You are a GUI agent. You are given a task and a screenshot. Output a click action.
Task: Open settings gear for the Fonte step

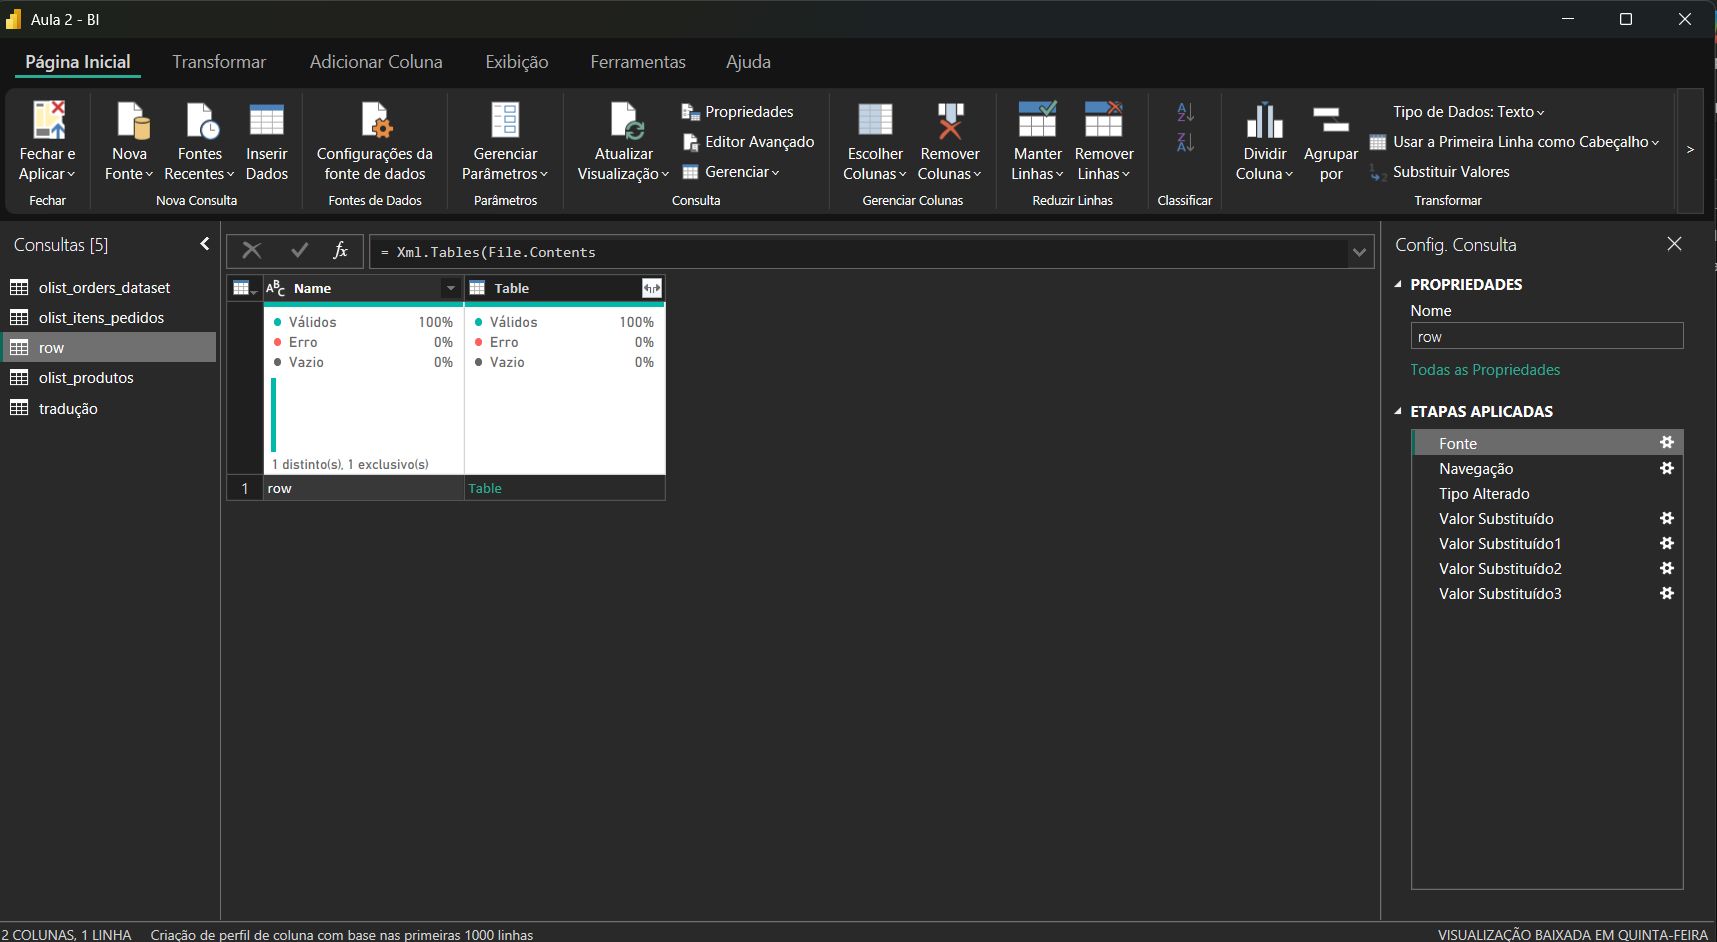click(x=1667, y=442)
